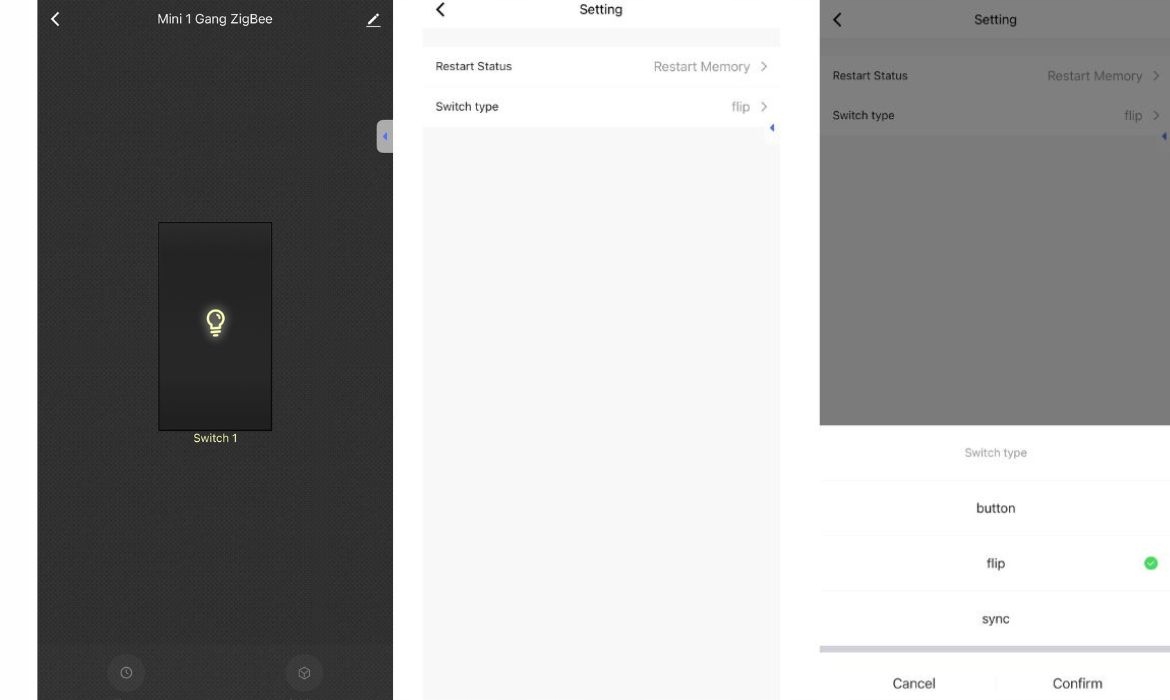Go back from the dimmed Setting screen

coord(837,20)
